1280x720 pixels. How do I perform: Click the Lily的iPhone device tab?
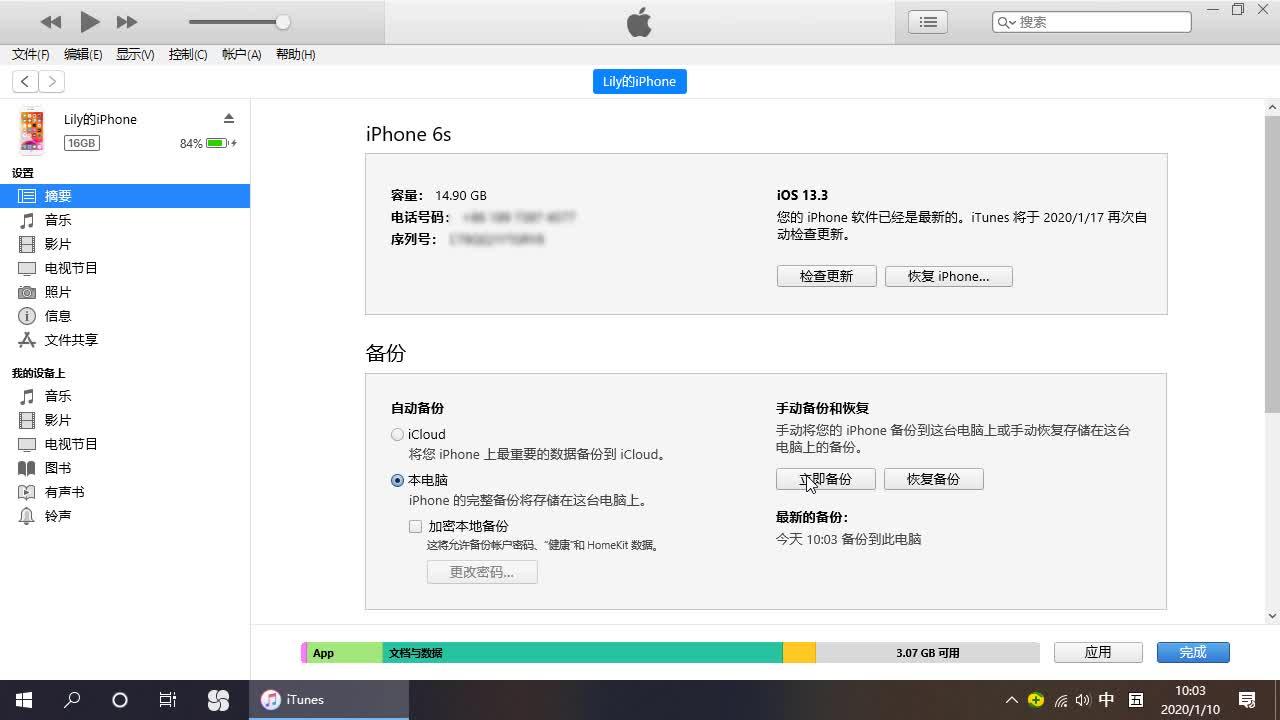click(640, 82)
